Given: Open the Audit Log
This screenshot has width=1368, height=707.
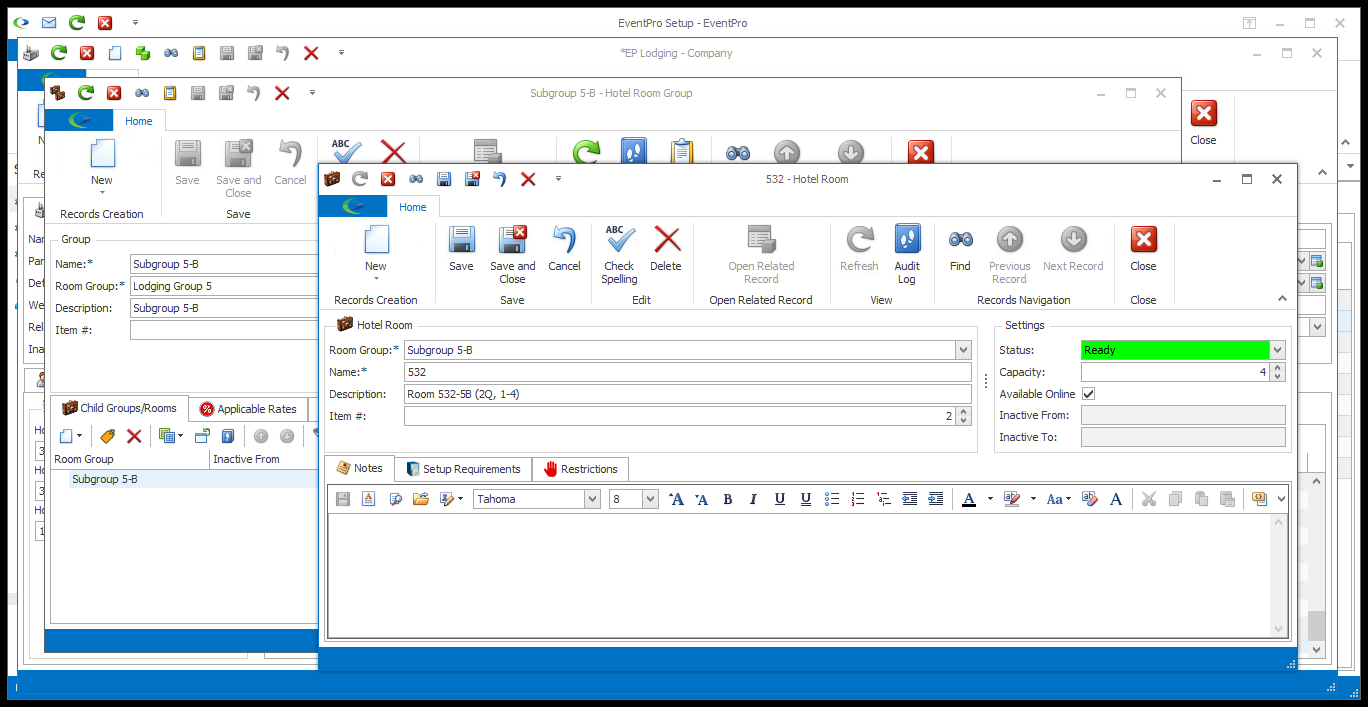Looking at the screenshot, I should [x=907, y=254].
